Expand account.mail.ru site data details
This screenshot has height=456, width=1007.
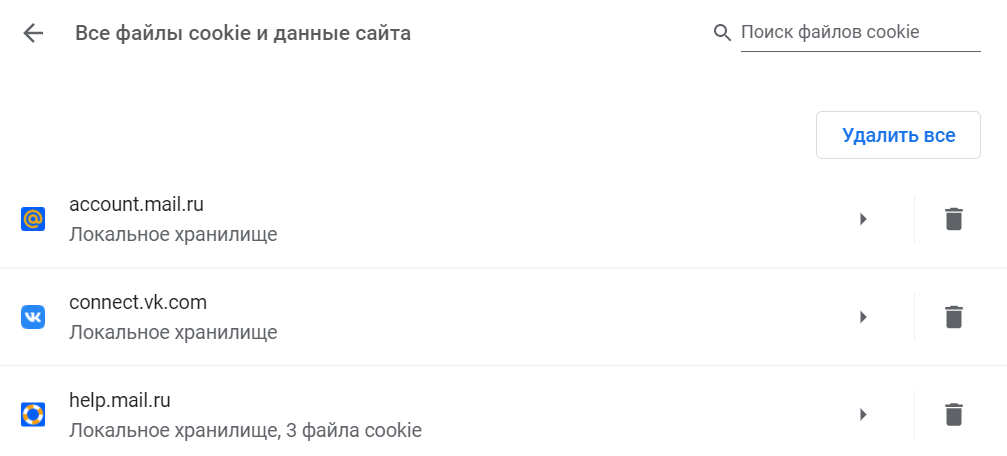coord(863,219)
